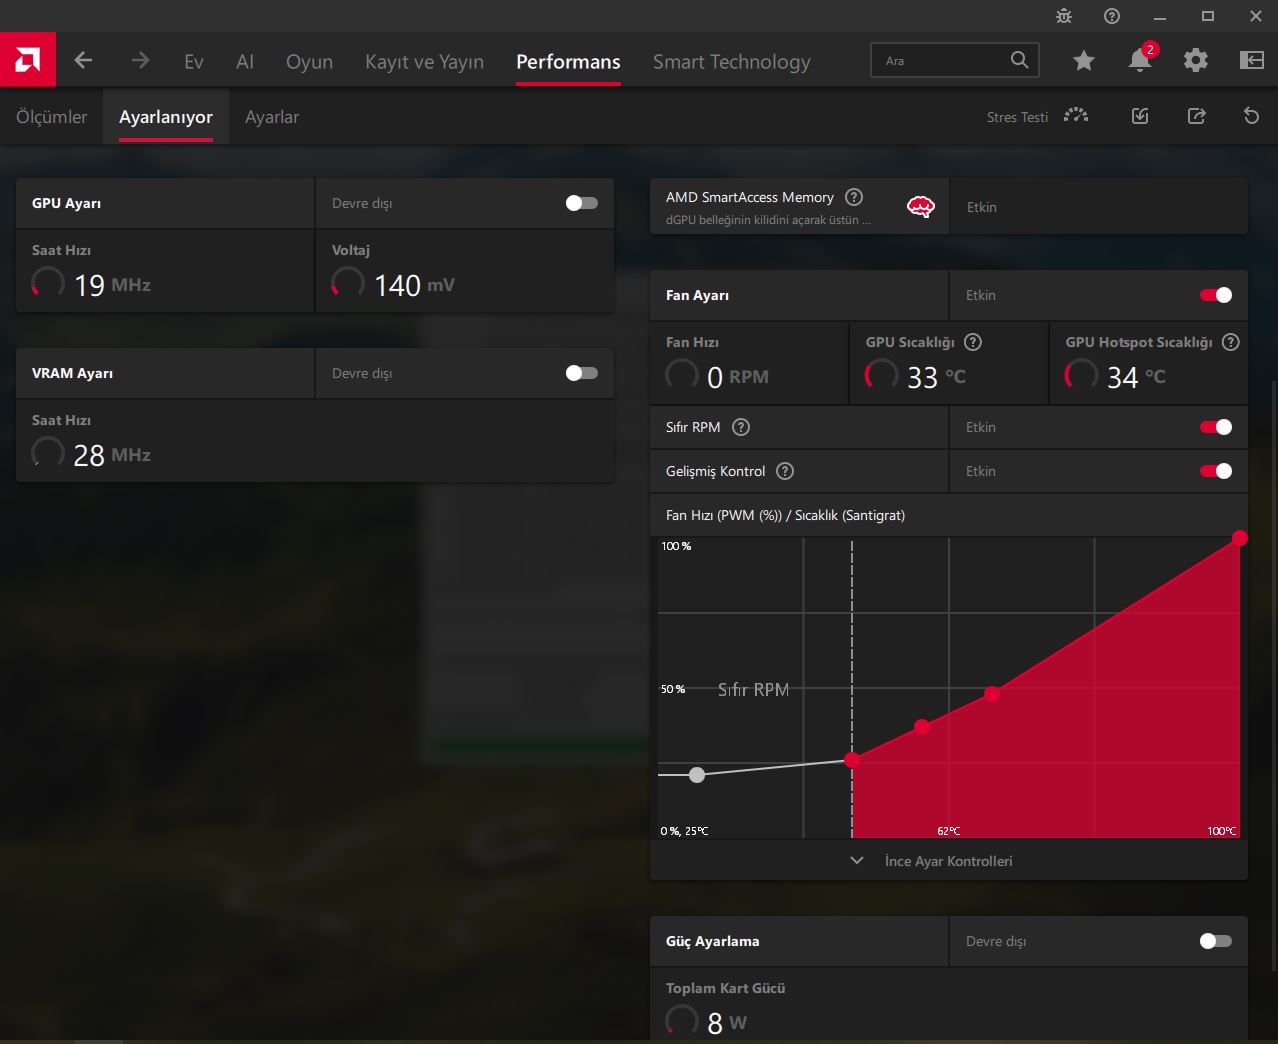Open GPU Hotspot Sıcaklığı help icon
1278x1044 pixels.
coord(1231,342)
